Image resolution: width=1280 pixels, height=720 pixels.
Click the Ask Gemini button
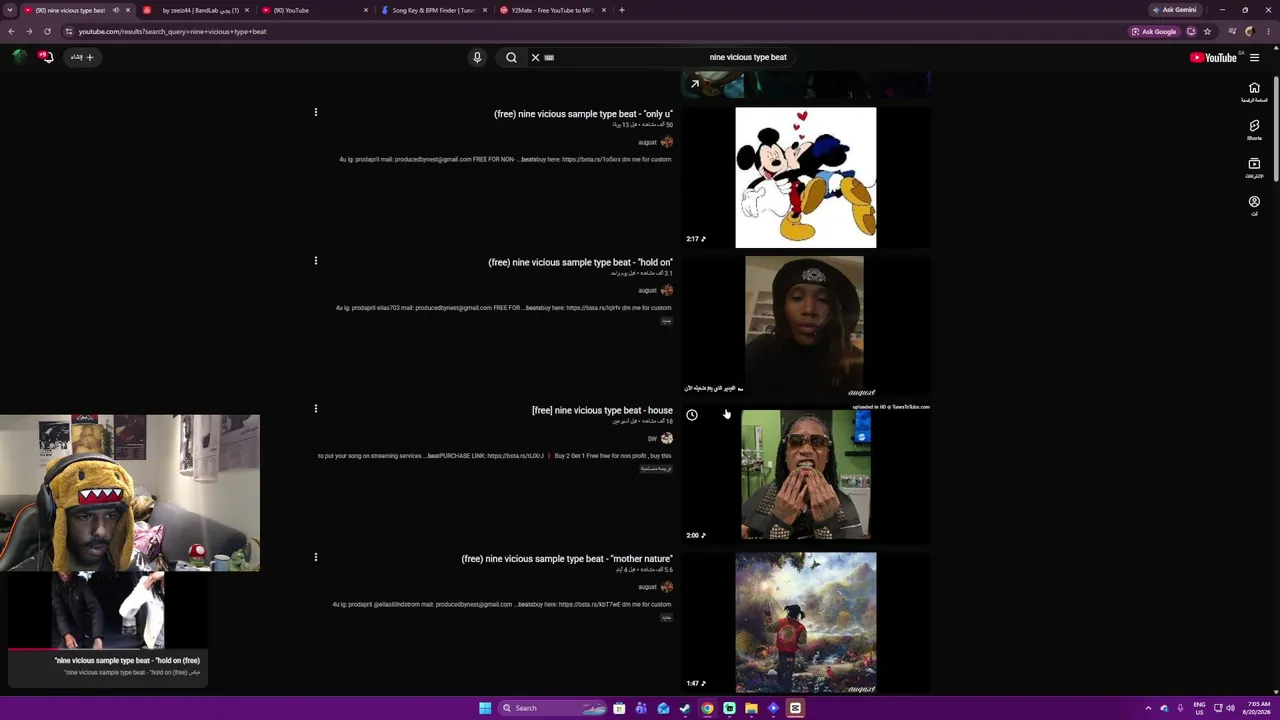(1174, 10)
